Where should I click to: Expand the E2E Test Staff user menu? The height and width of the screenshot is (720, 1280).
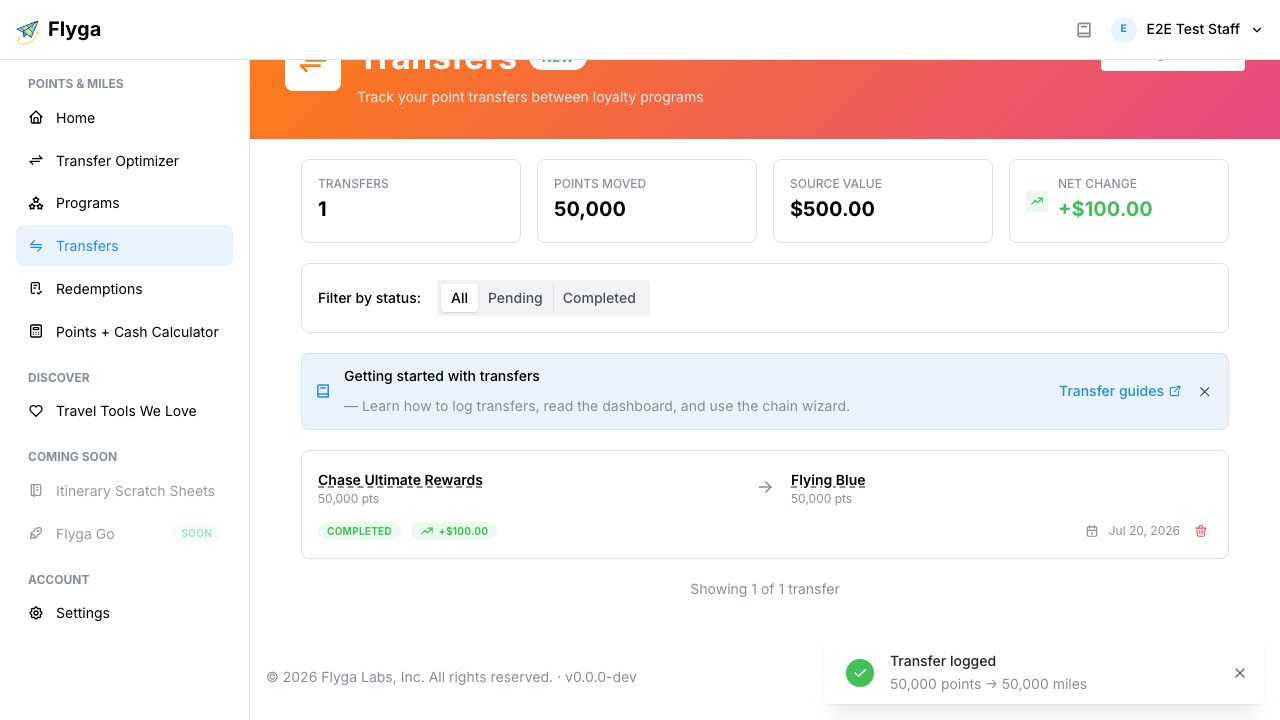pyautogui.click(x=1187, y=30)
